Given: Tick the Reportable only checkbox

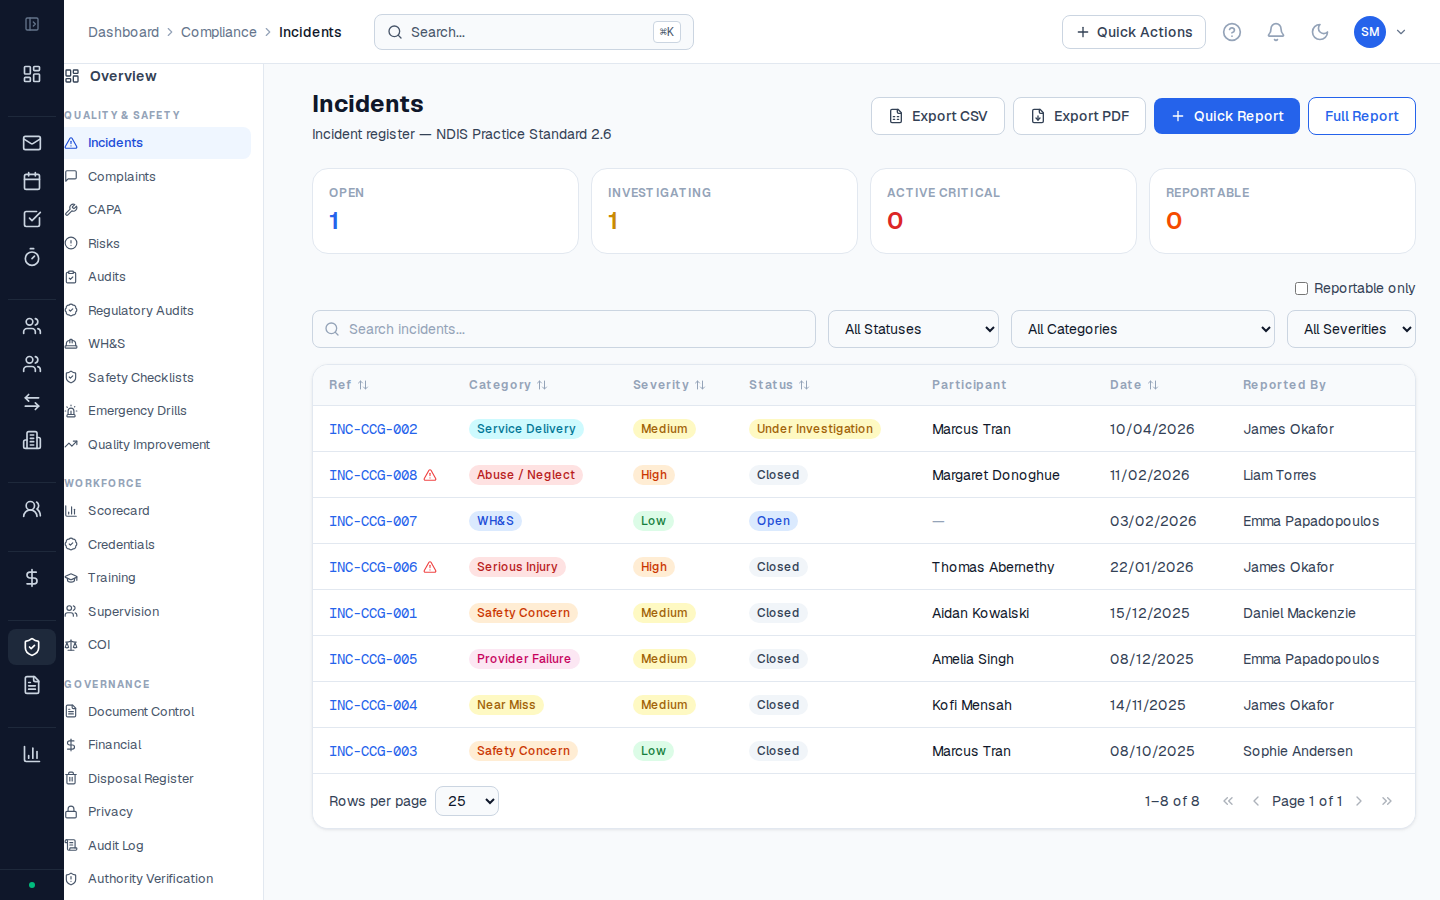Looking at the screenshot, I should coord(1301,288).
